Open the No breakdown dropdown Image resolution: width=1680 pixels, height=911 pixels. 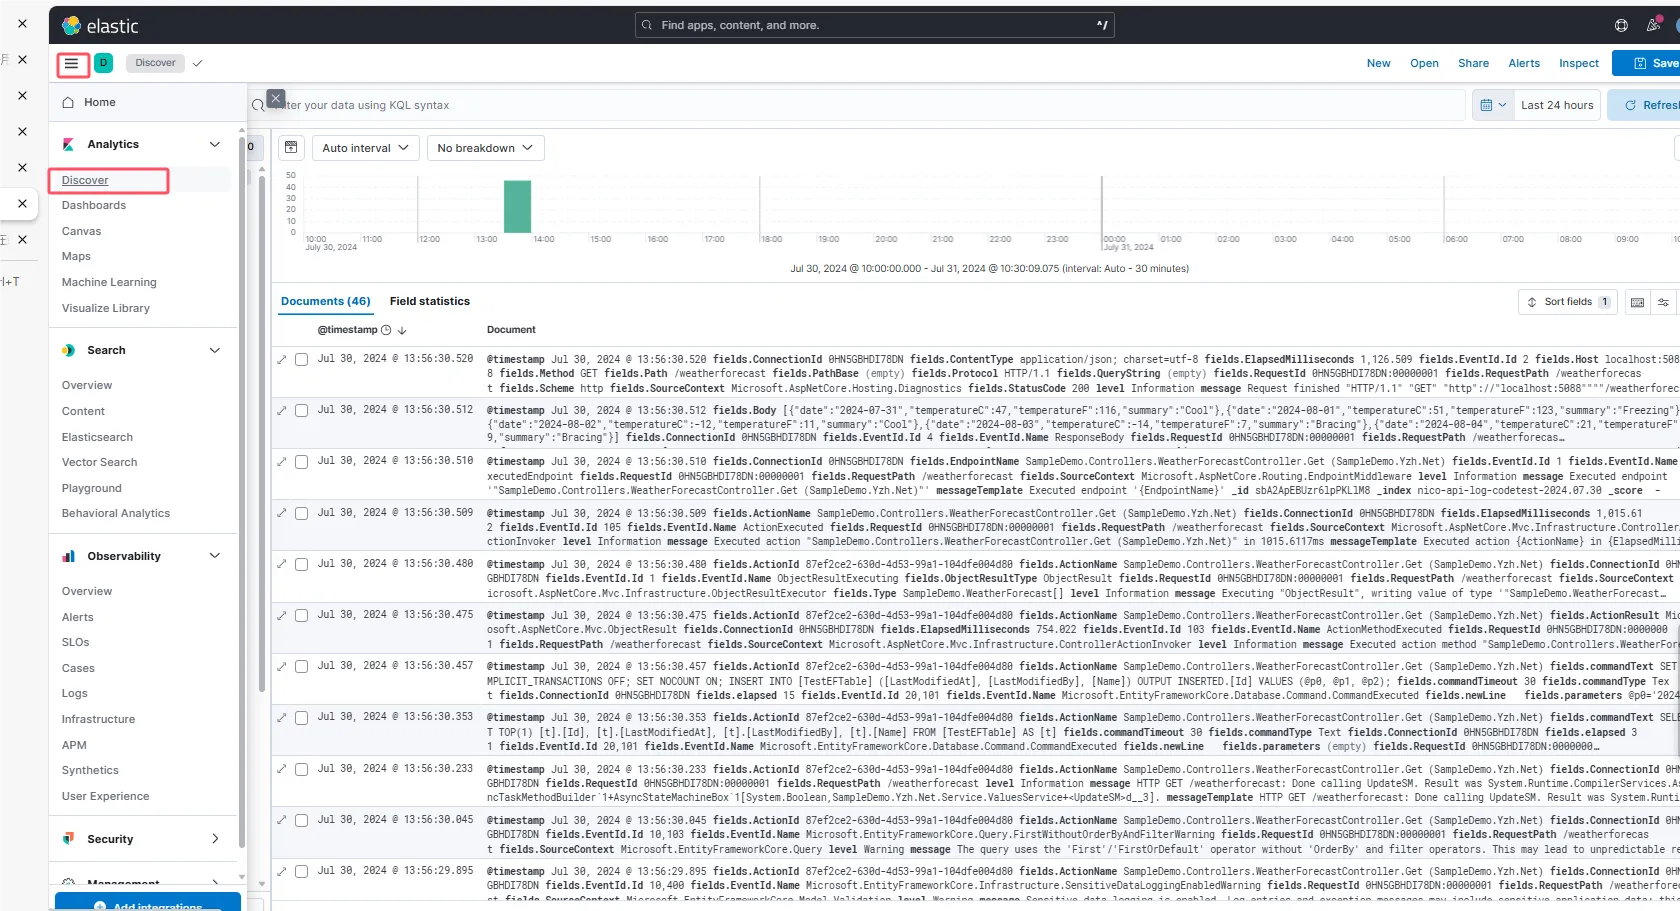point(486,148)
